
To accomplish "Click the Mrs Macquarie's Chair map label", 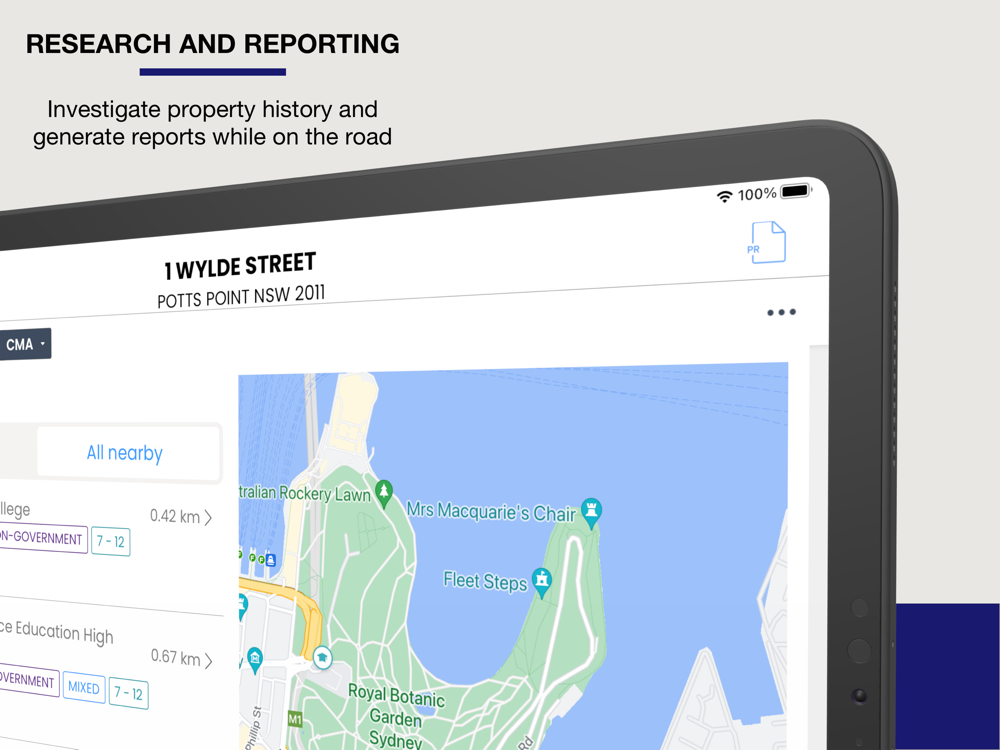I will 491,511.
